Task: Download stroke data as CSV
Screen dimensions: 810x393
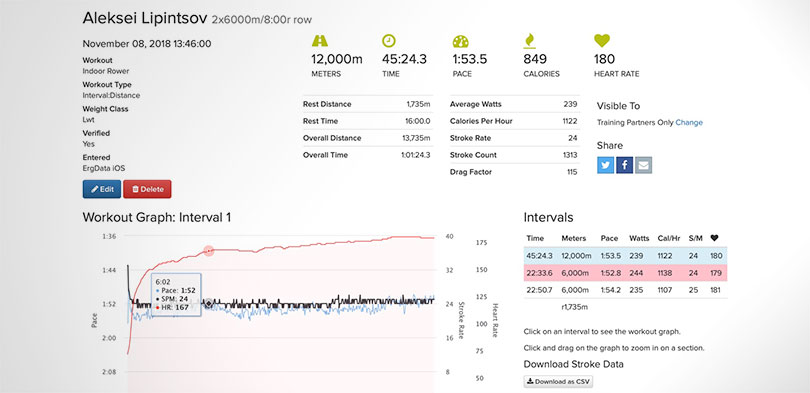Action: 558,382
